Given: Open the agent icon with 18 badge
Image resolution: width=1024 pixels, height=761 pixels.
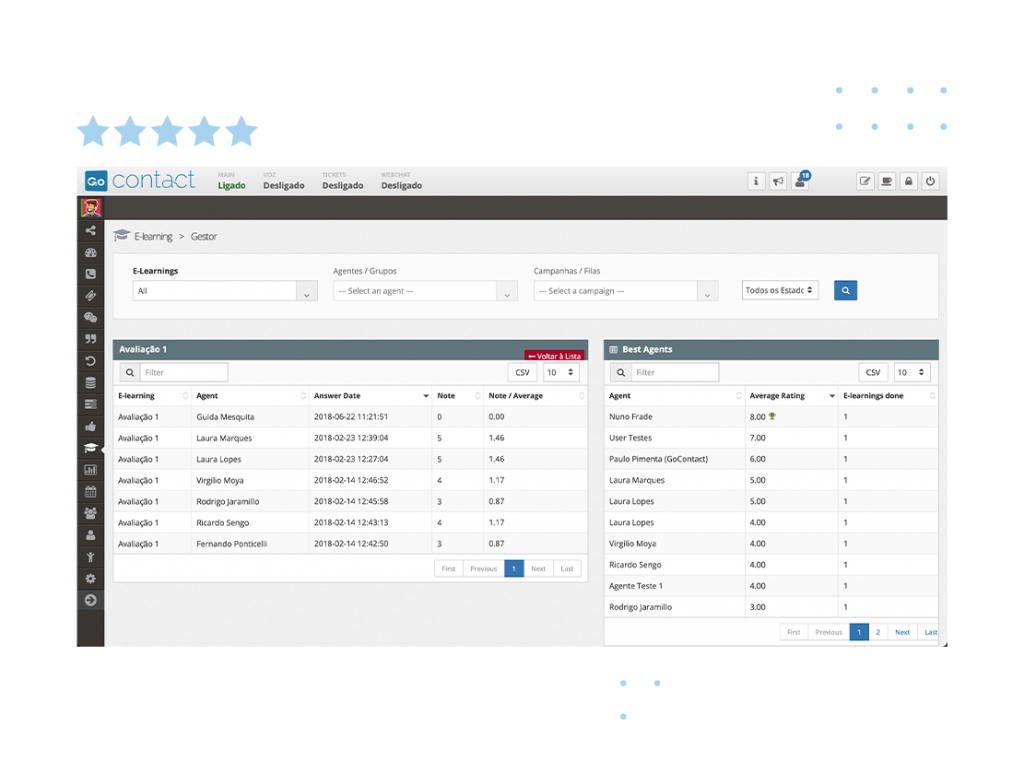Looking at the screenshot, I should coord(801,181).
